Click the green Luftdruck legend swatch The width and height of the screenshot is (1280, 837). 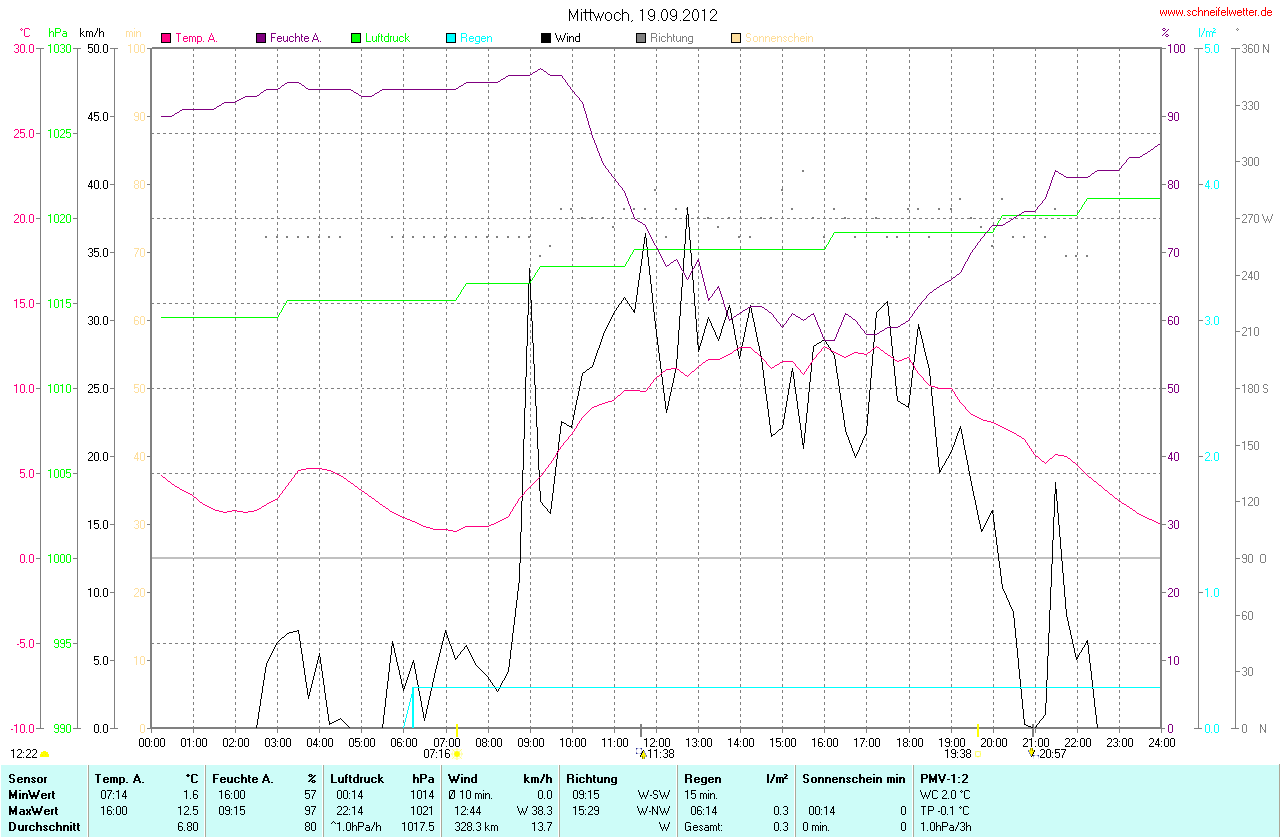(356, 38)
